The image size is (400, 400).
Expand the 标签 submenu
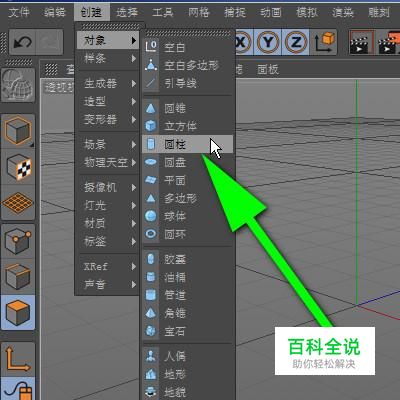pyautogui.click(x=108, y=241)
